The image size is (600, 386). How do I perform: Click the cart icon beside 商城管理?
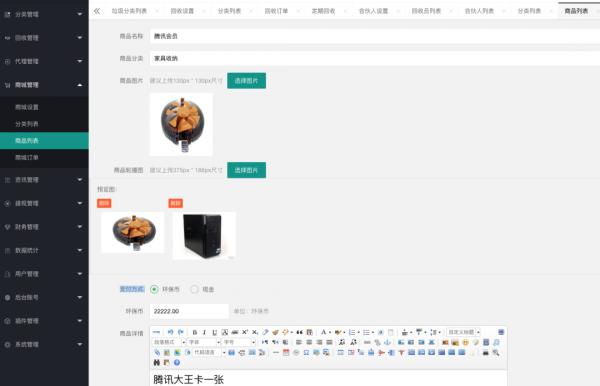click(x=7, y=85)
